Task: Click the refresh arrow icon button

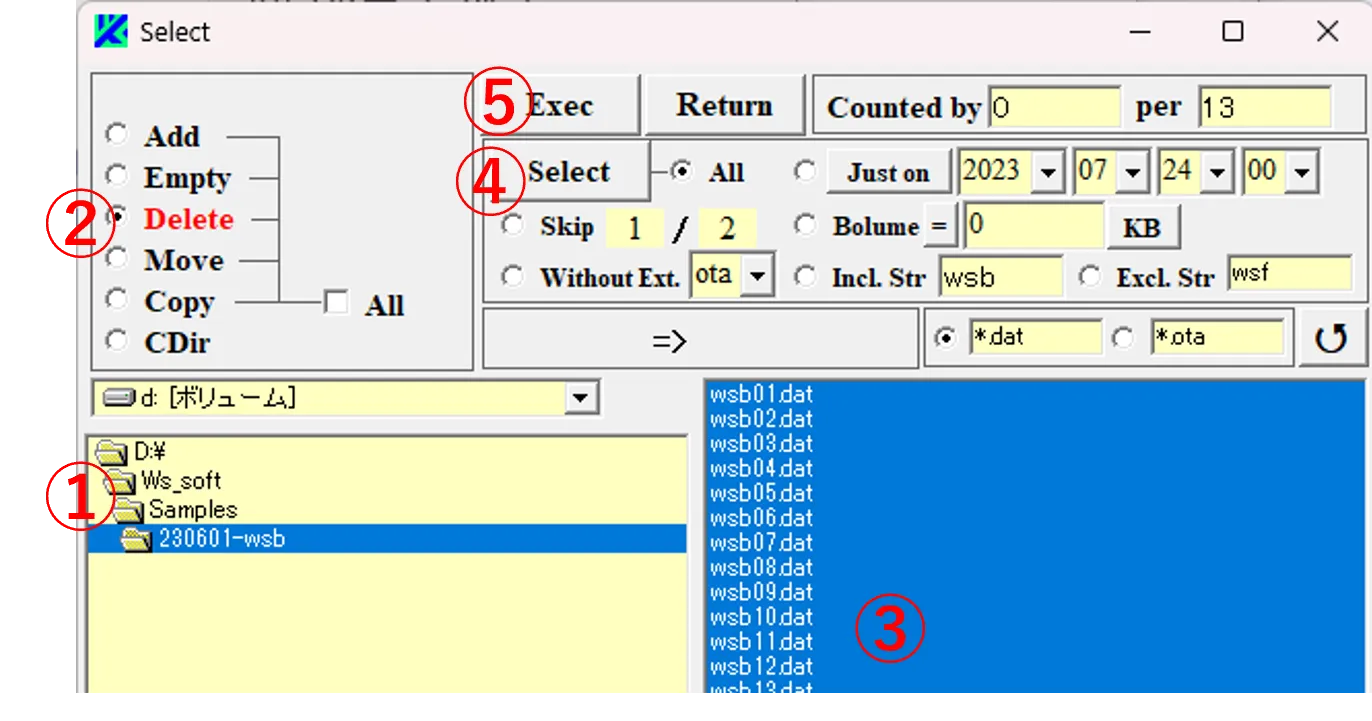Action: coord(1331,338)
